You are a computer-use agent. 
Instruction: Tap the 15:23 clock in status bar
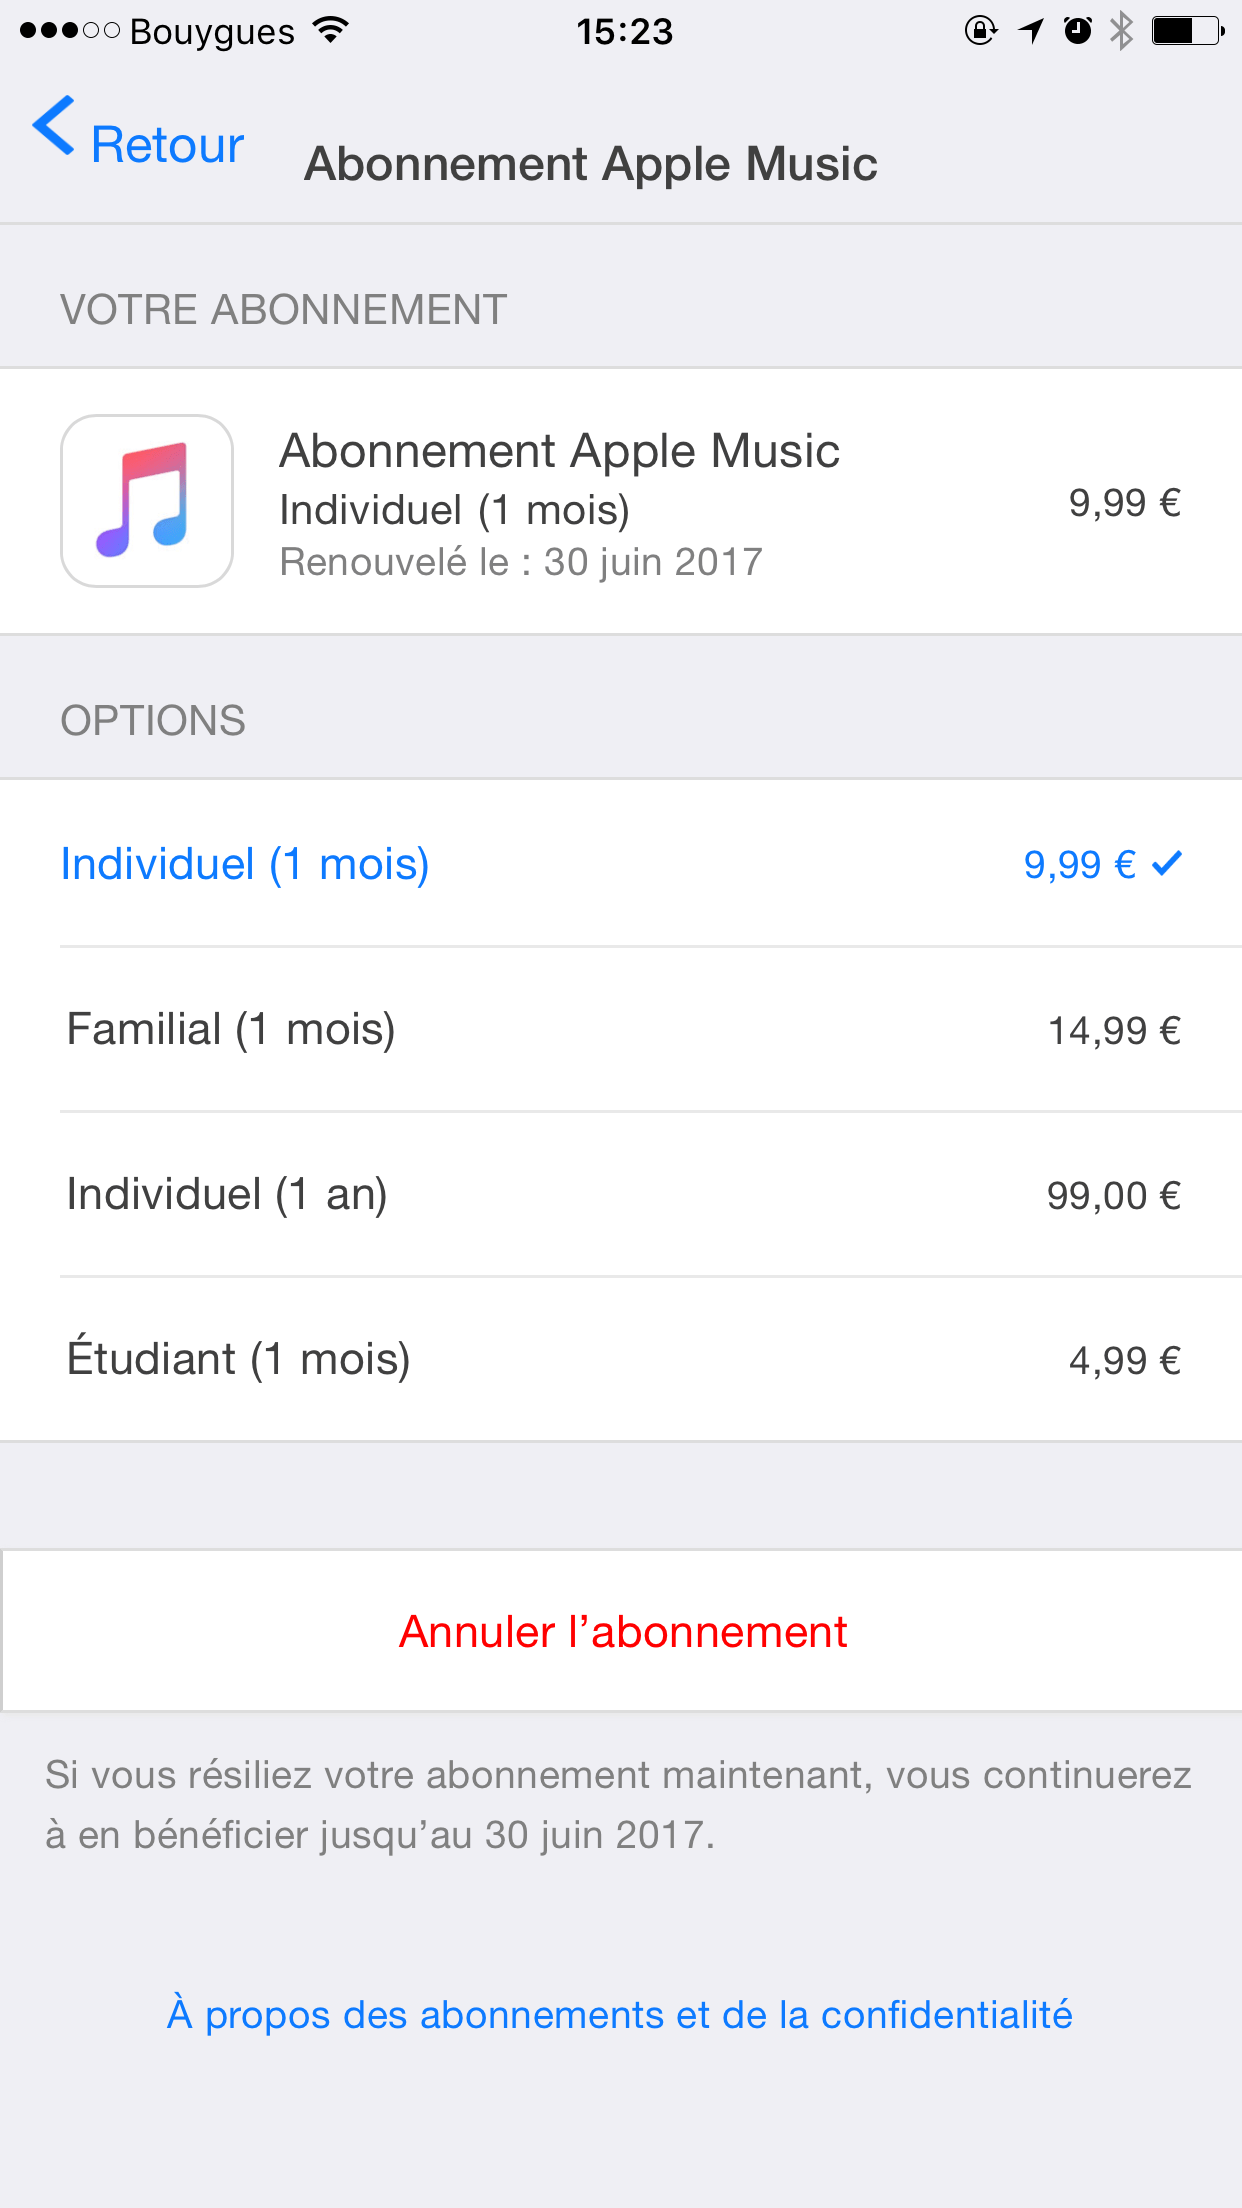(x=624, y=32)
